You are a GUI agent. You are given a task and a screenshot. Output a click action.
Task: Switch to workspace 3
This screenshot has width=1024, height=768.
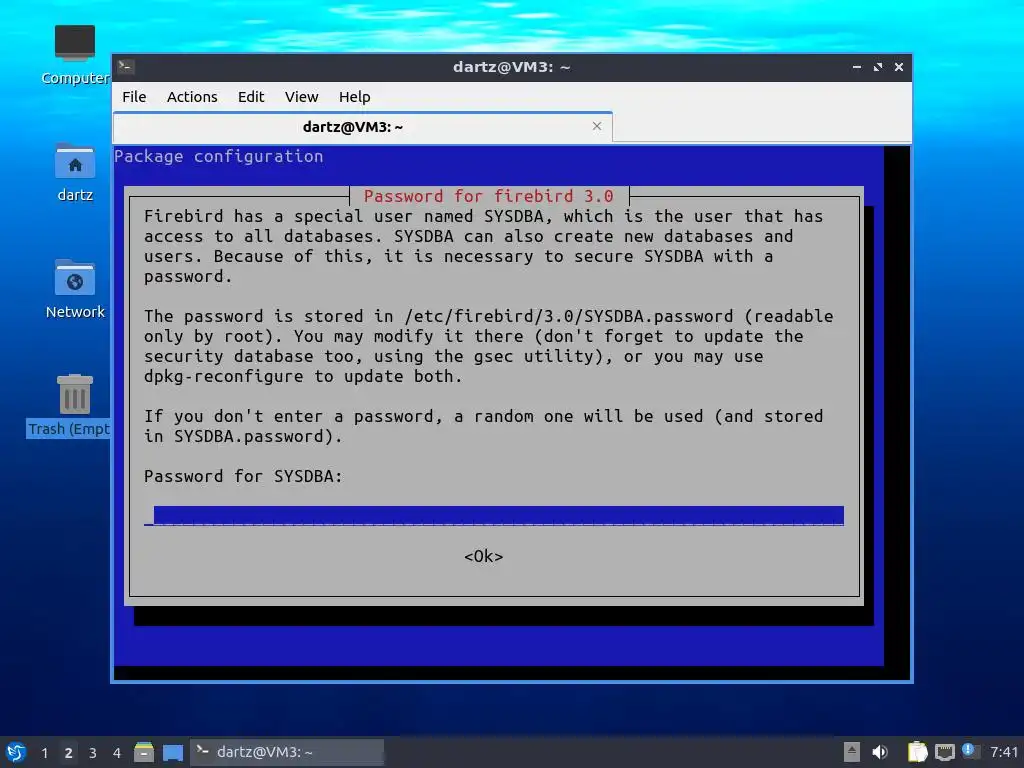click(93, 753)
